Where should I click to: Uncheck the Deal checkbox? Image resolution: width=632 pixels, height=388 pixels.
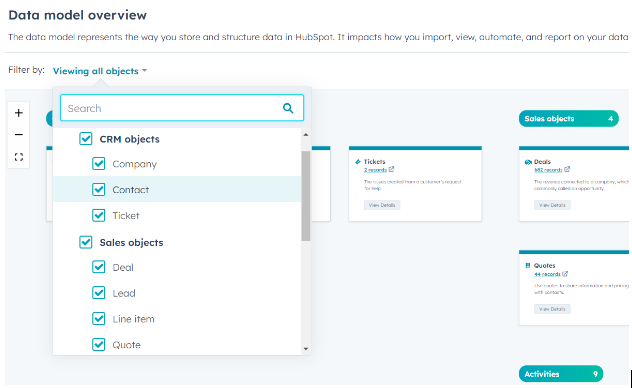point(98,267)
